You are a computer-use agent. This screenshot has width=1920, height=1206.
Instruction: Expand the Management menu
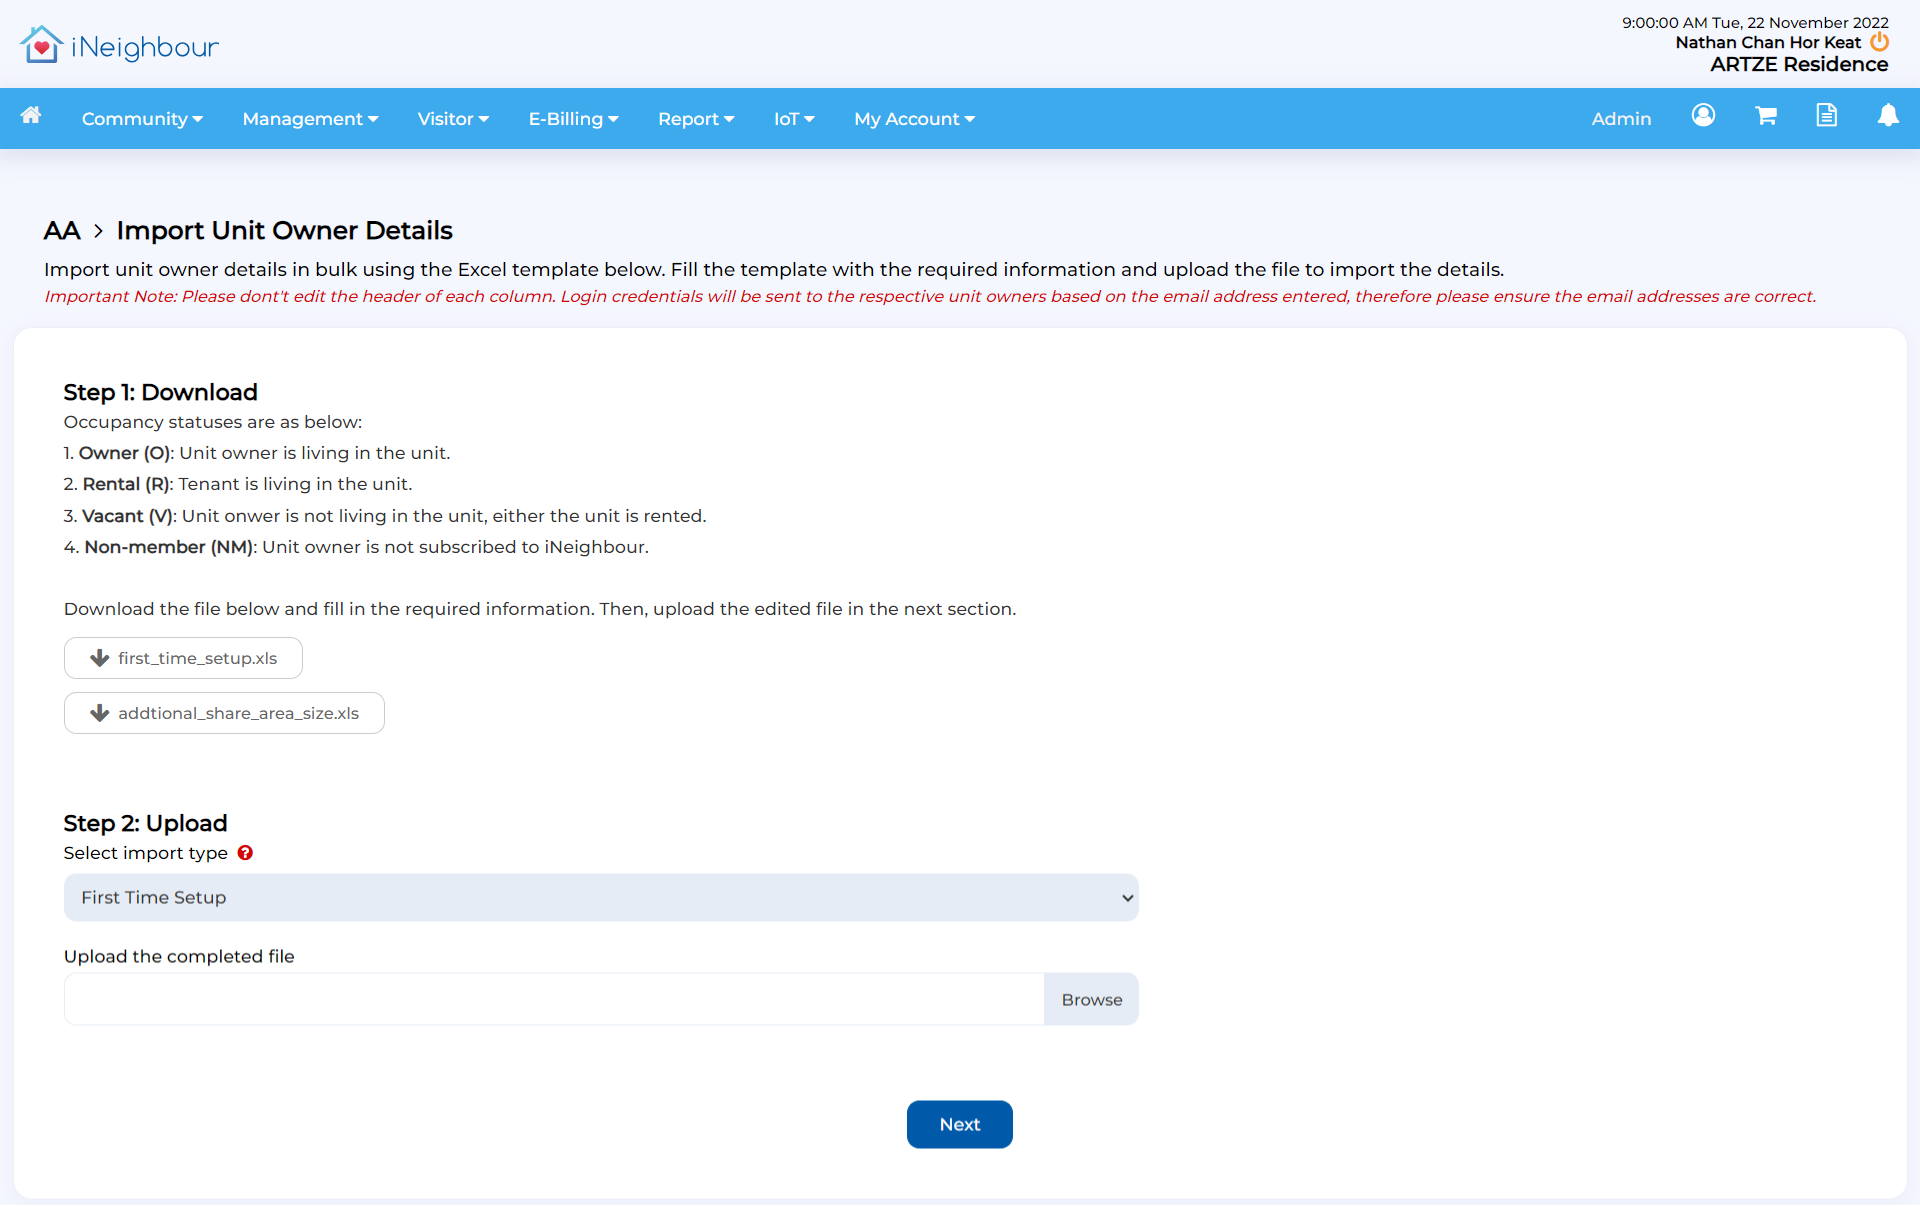pyautogui.click(x=310, y=119)
